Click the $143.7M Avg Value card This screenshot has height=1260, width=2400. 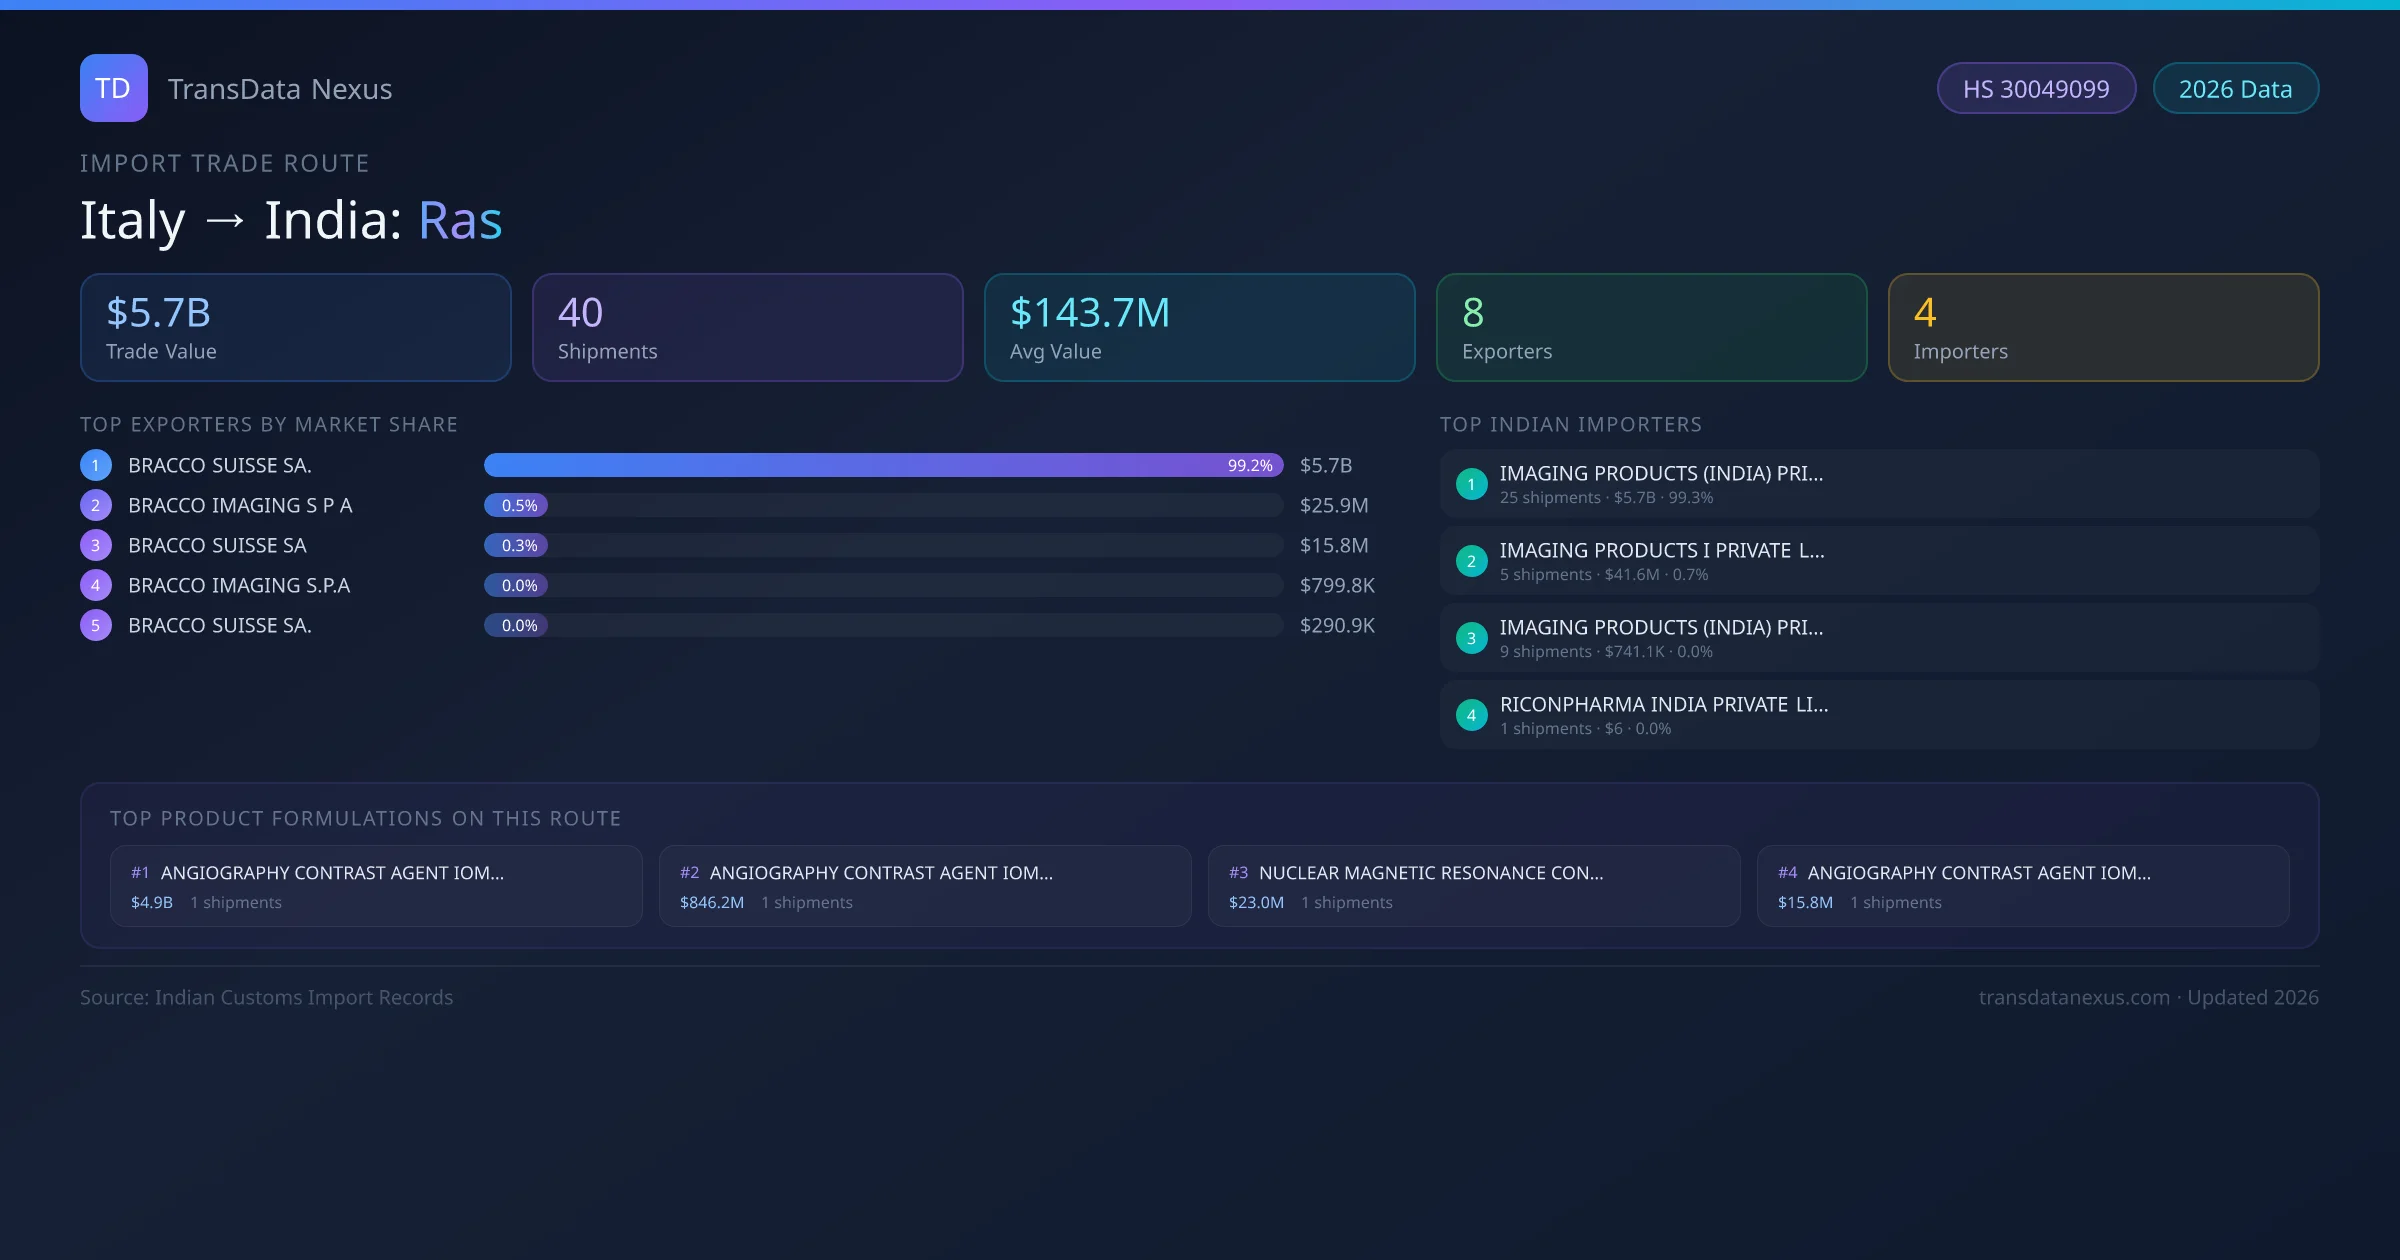(1199, 327)
